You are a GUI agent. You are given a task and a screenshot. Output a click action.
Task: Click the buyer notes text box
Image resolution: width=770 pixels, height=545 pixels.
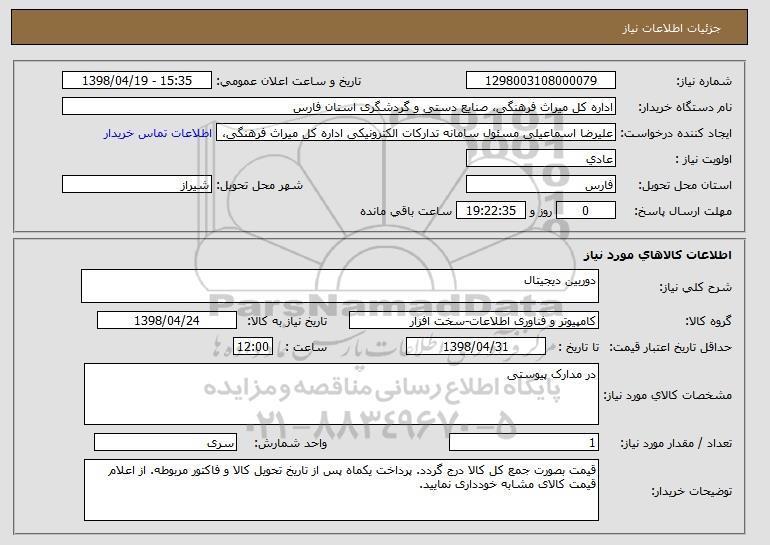(x=341, y=490)
